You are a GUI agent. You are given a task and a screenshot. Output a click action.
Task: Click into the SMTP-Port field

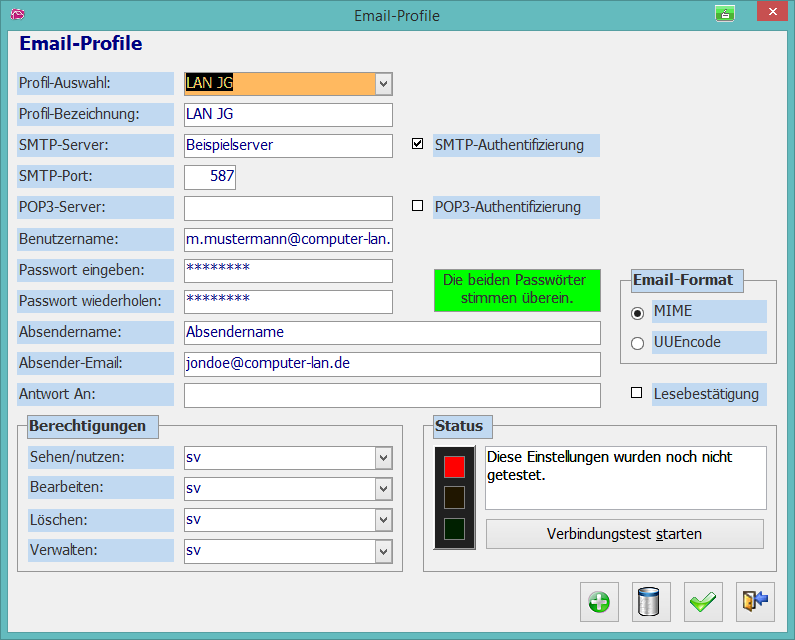click(x=210, y=177)
